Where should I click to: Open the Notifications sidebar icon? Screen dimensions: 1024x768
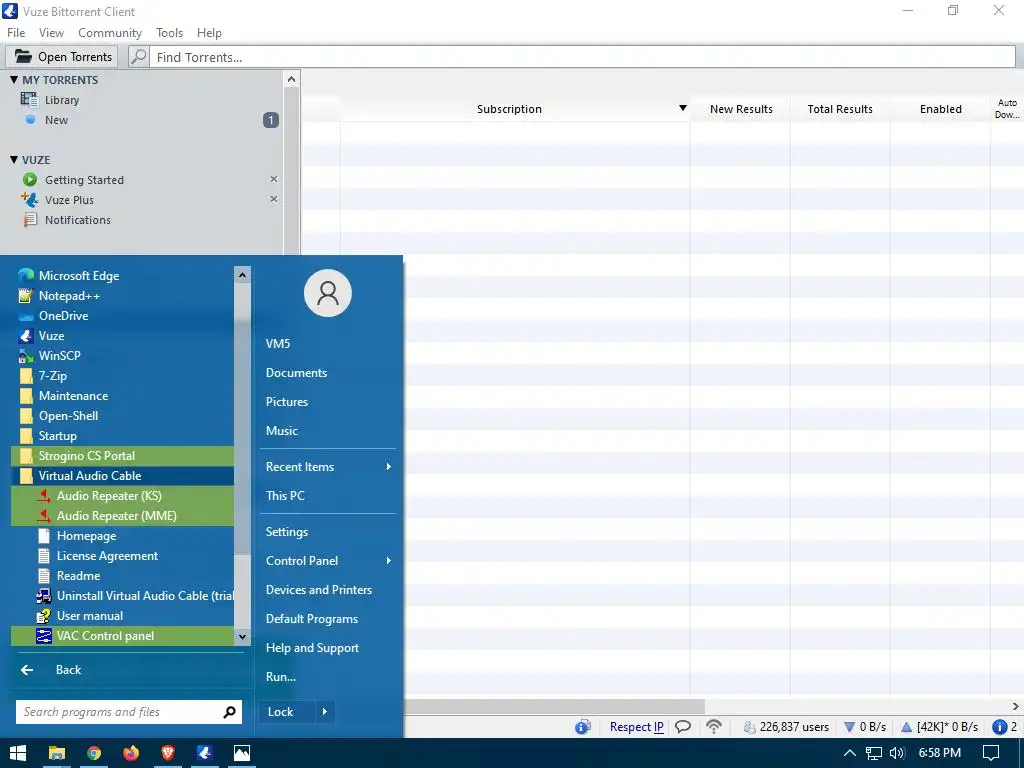[29, 219]
